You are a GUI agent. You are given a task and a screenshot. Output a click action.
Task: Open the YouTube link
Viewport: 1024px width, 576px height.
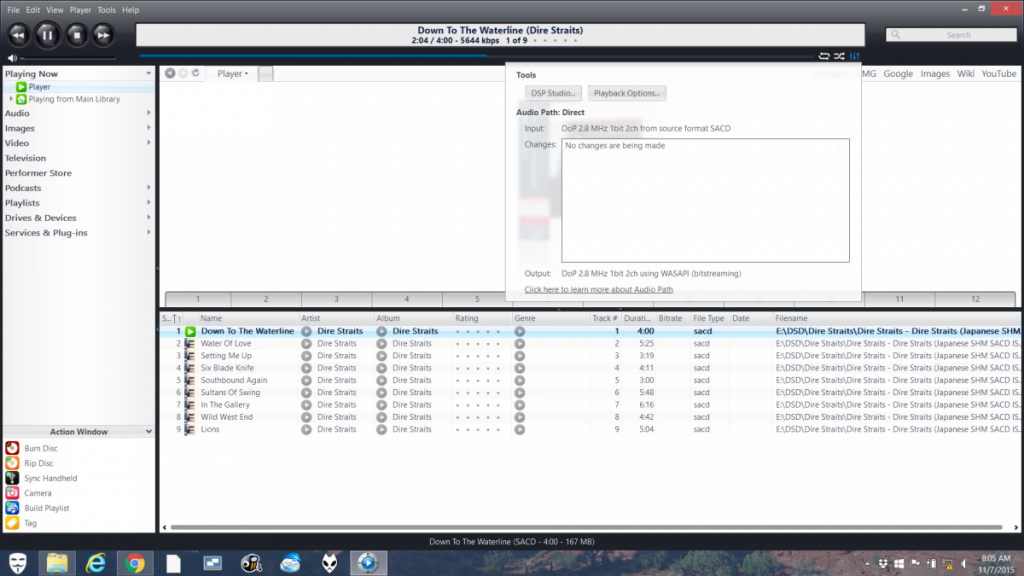click(x=999, y=74)
